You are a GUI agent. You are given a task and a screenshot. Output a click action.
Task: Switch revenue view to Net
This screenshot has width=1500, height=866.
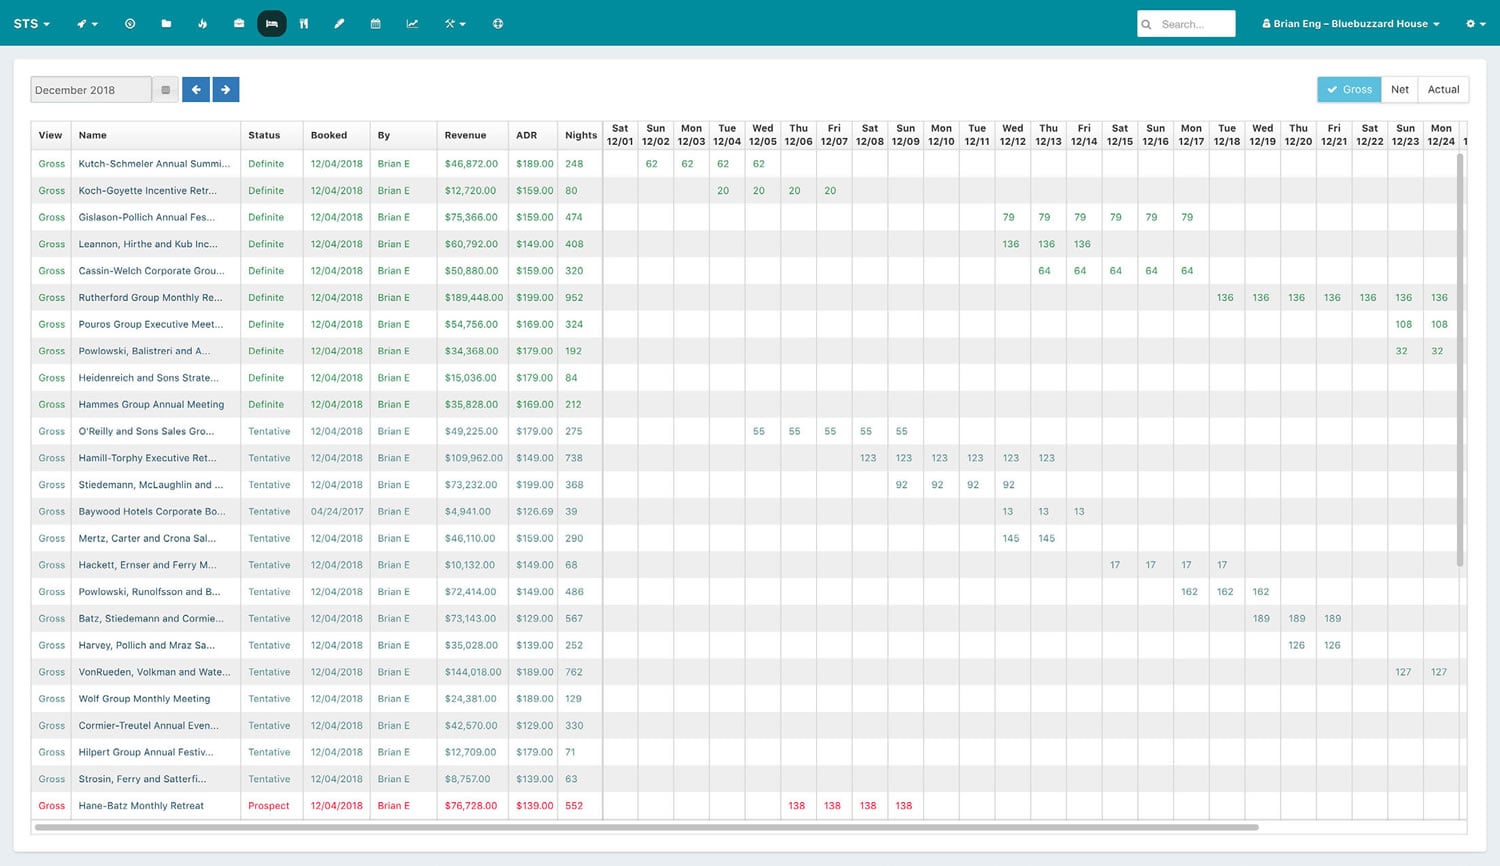tap(1400, 89)
